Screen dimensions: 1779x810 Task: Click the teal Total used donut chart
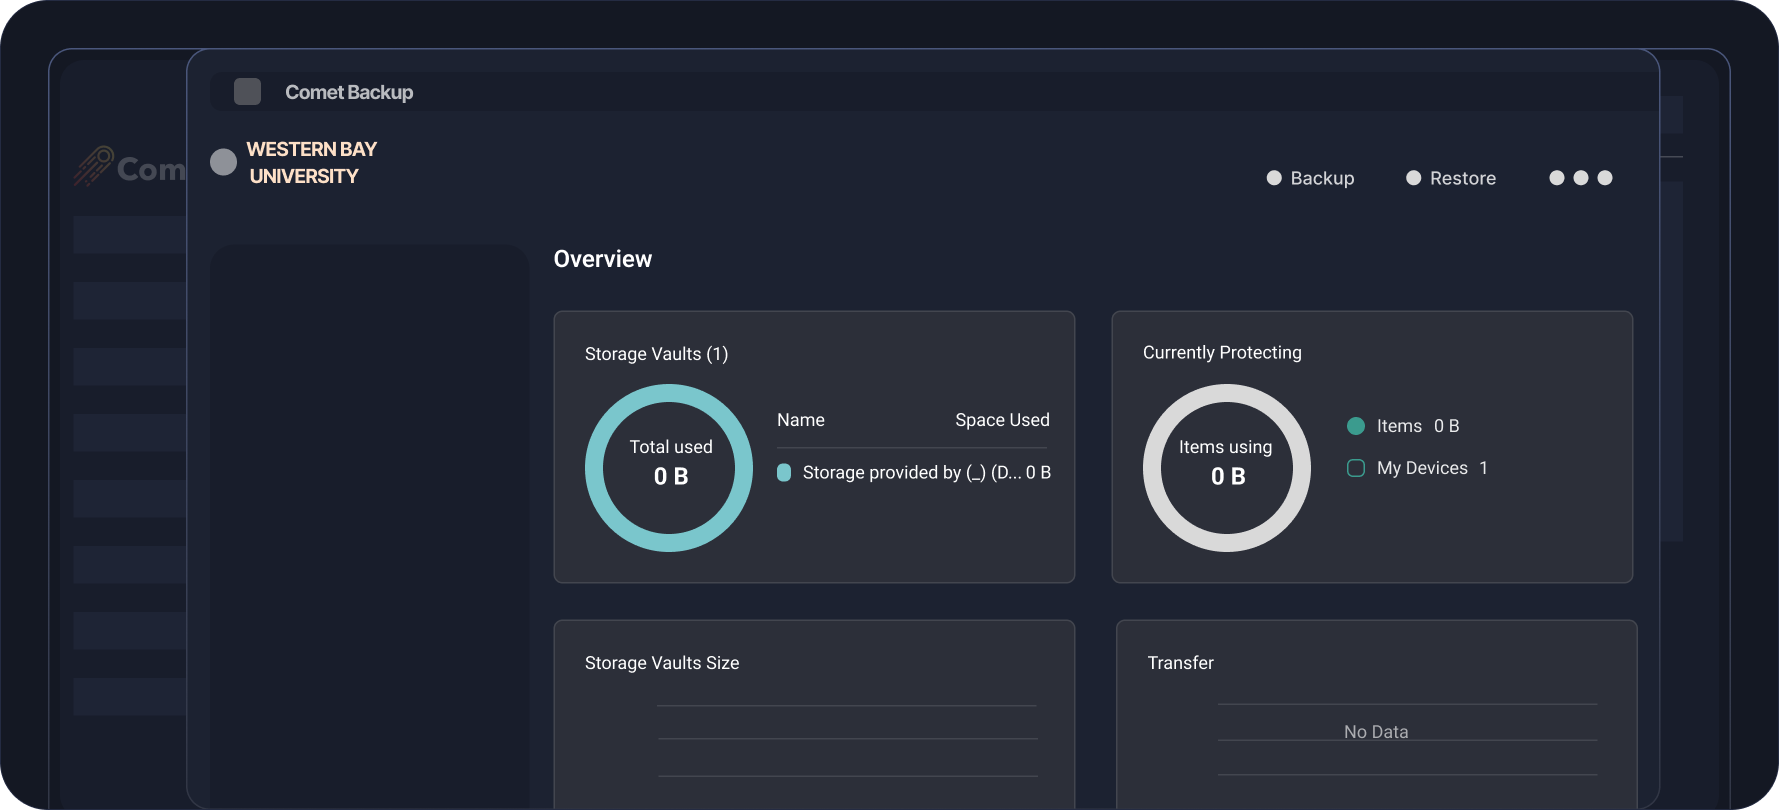[x=669, y=468]
